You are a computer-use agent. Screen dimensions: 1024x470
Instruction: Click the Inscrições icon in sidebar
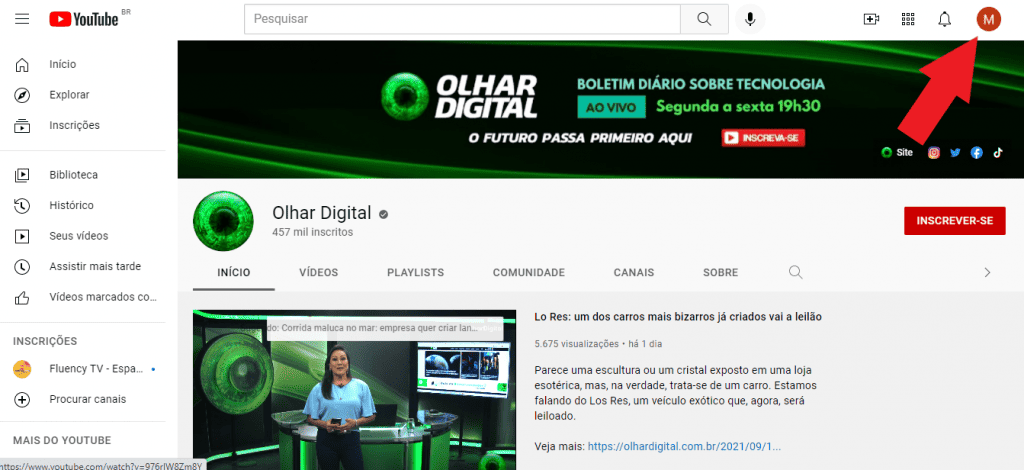tap(22, 125)
